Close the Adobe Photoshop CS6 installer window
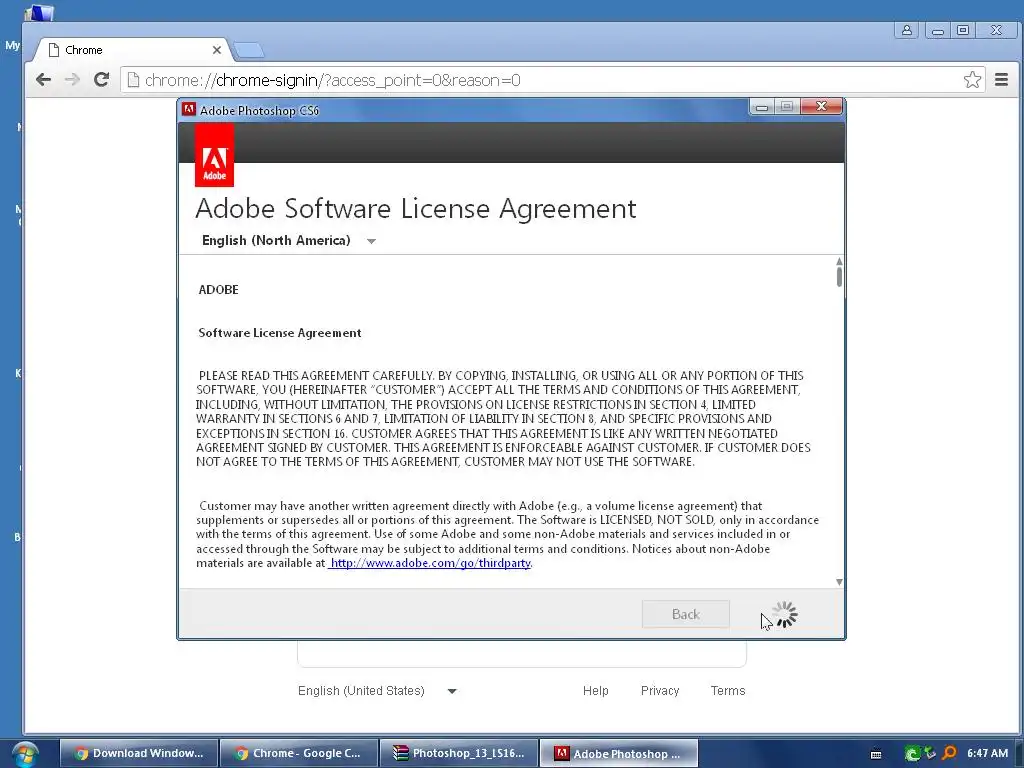 click(x=822, y=106)
